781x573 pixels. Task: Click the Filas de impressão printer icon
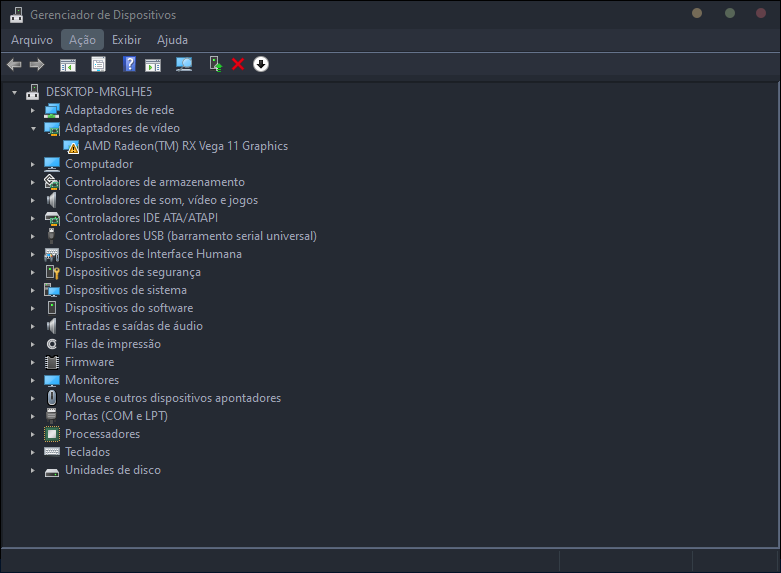pos(52,344)
